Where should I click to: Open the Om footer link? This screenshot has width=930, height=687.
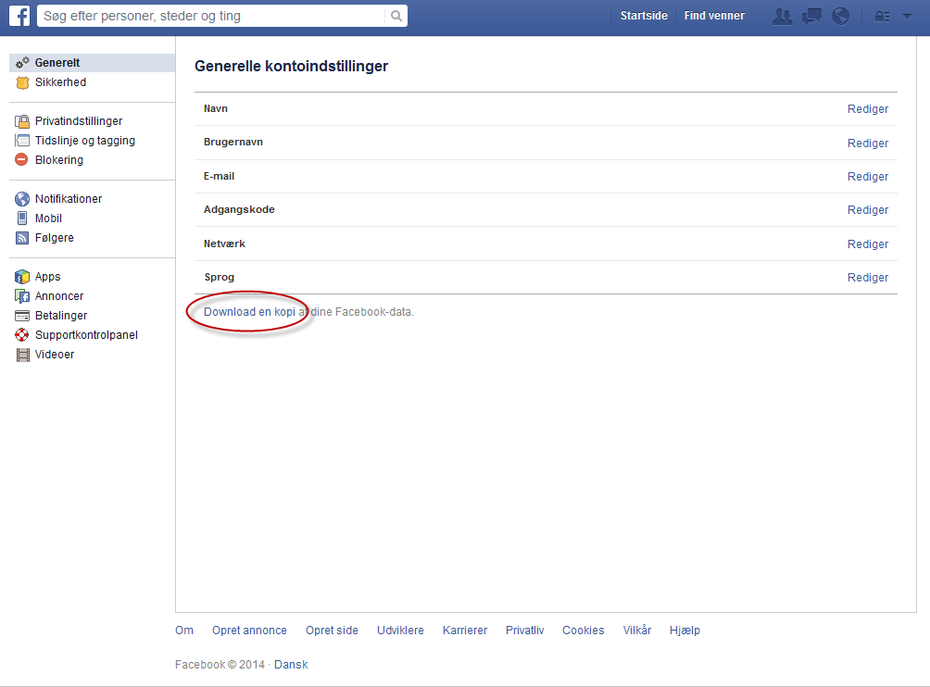coord(184,630)
